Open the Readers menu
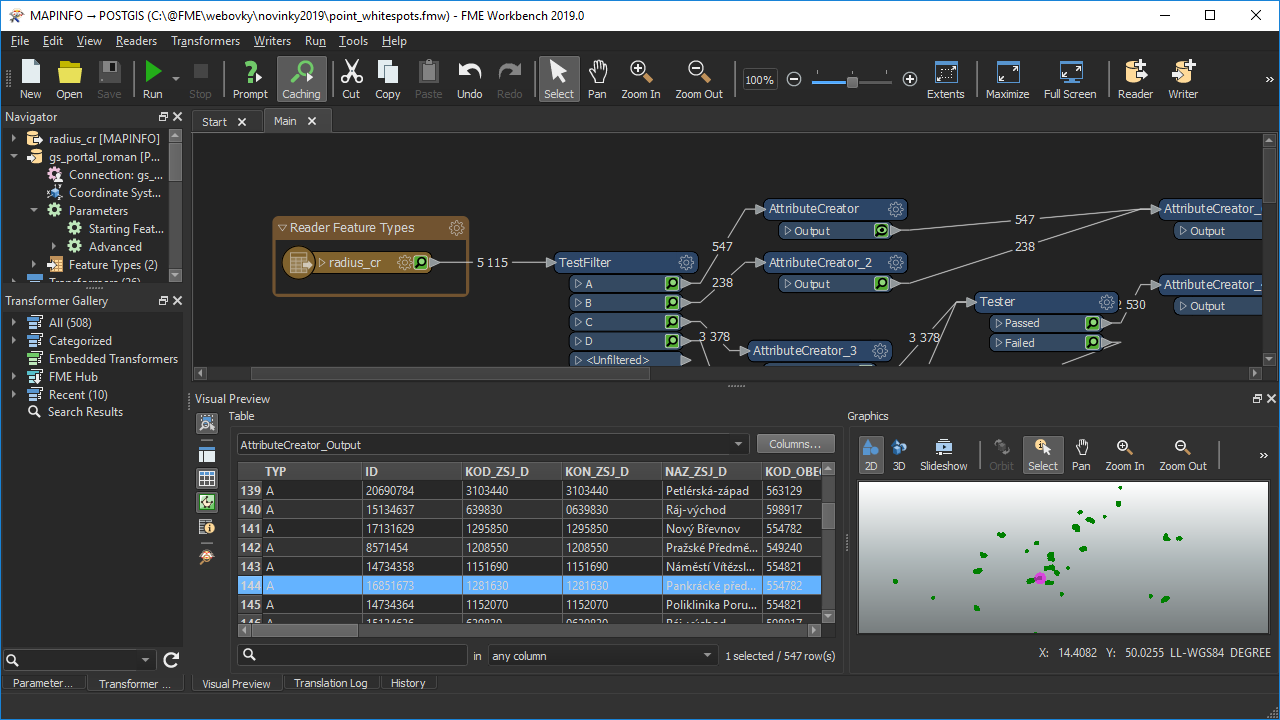Screen dimensions: 1280x720 136,41
